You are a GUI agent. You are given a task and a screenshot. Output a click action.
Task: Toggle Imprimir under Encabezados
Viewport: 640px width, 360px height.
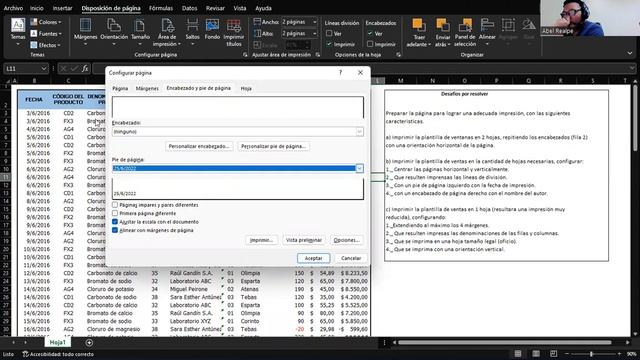pos(370,44)
